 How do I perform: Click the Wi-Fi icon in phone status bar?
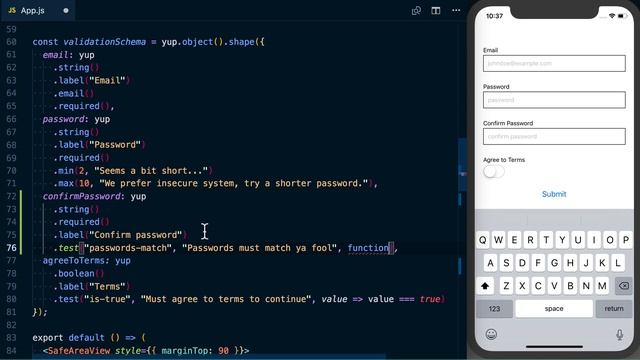[611, 16]
